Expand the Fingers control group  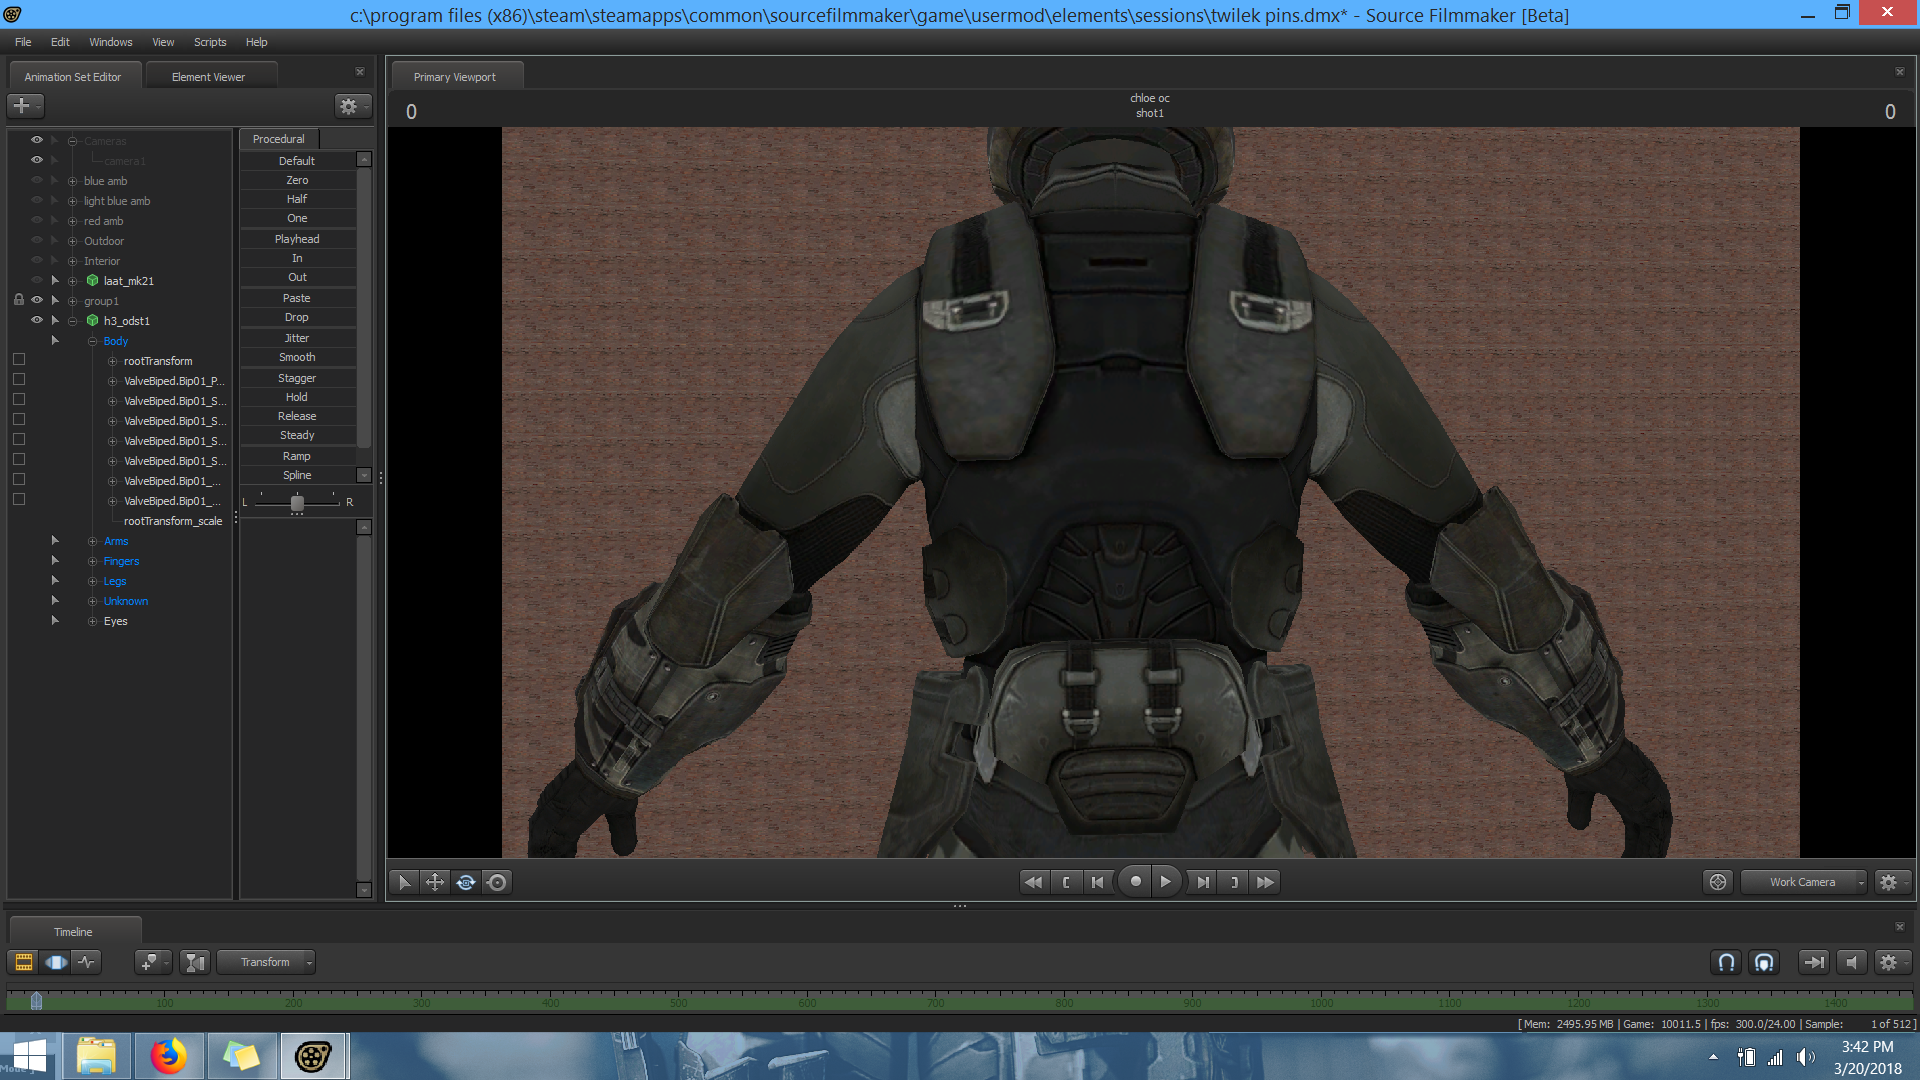coord(93,561)
